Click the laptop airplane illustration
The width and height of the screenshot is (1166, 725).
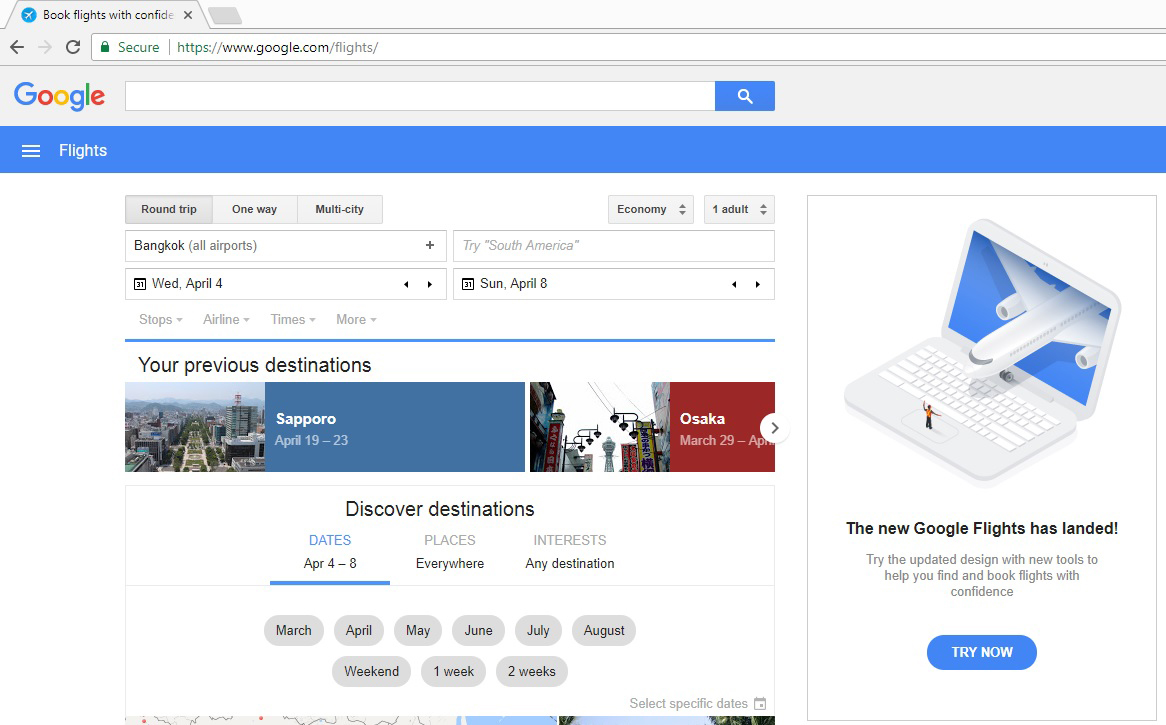tap(982, 352)
